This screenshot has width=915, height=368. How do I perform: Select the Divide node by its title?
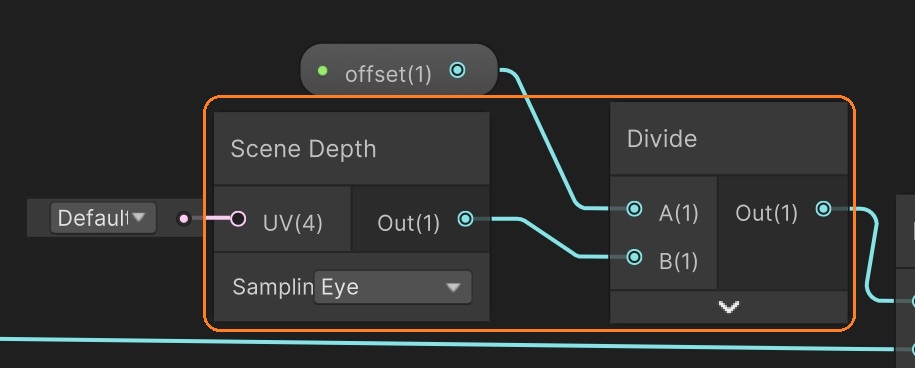pos(662,139)
